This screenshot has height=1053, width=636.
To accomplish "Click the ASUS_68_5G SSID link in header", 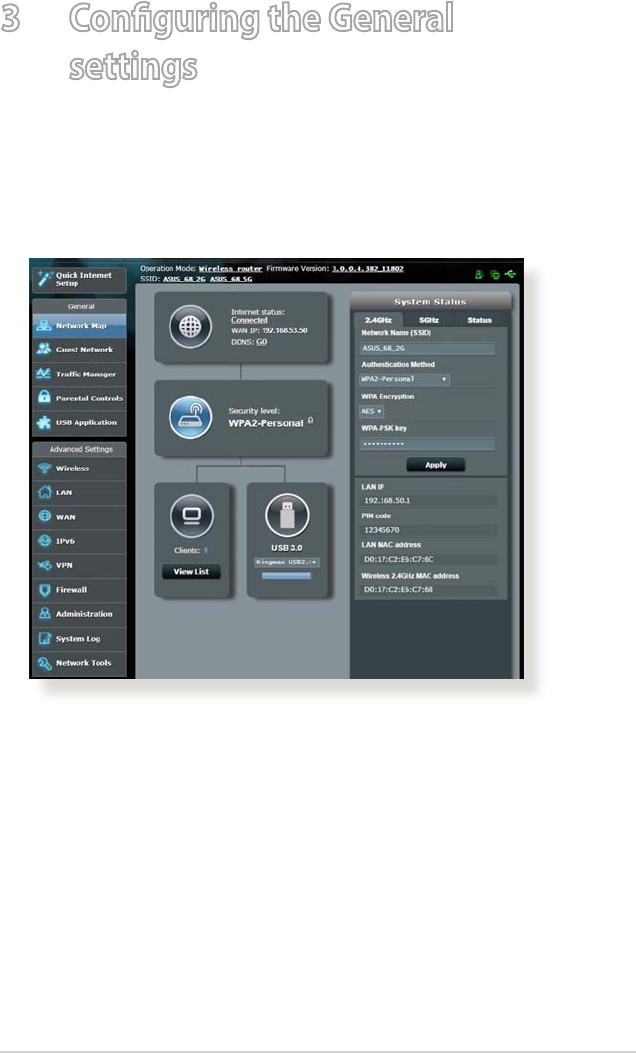I will coord(231,279).
